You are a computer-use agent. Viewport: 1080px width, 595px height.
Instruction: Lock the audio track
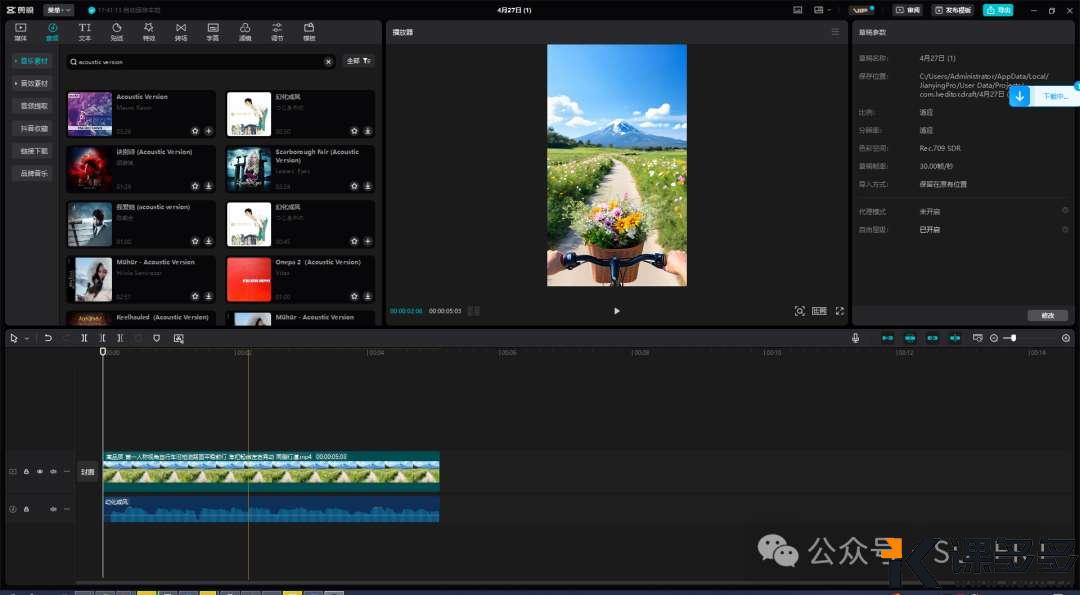click(26, 509)
